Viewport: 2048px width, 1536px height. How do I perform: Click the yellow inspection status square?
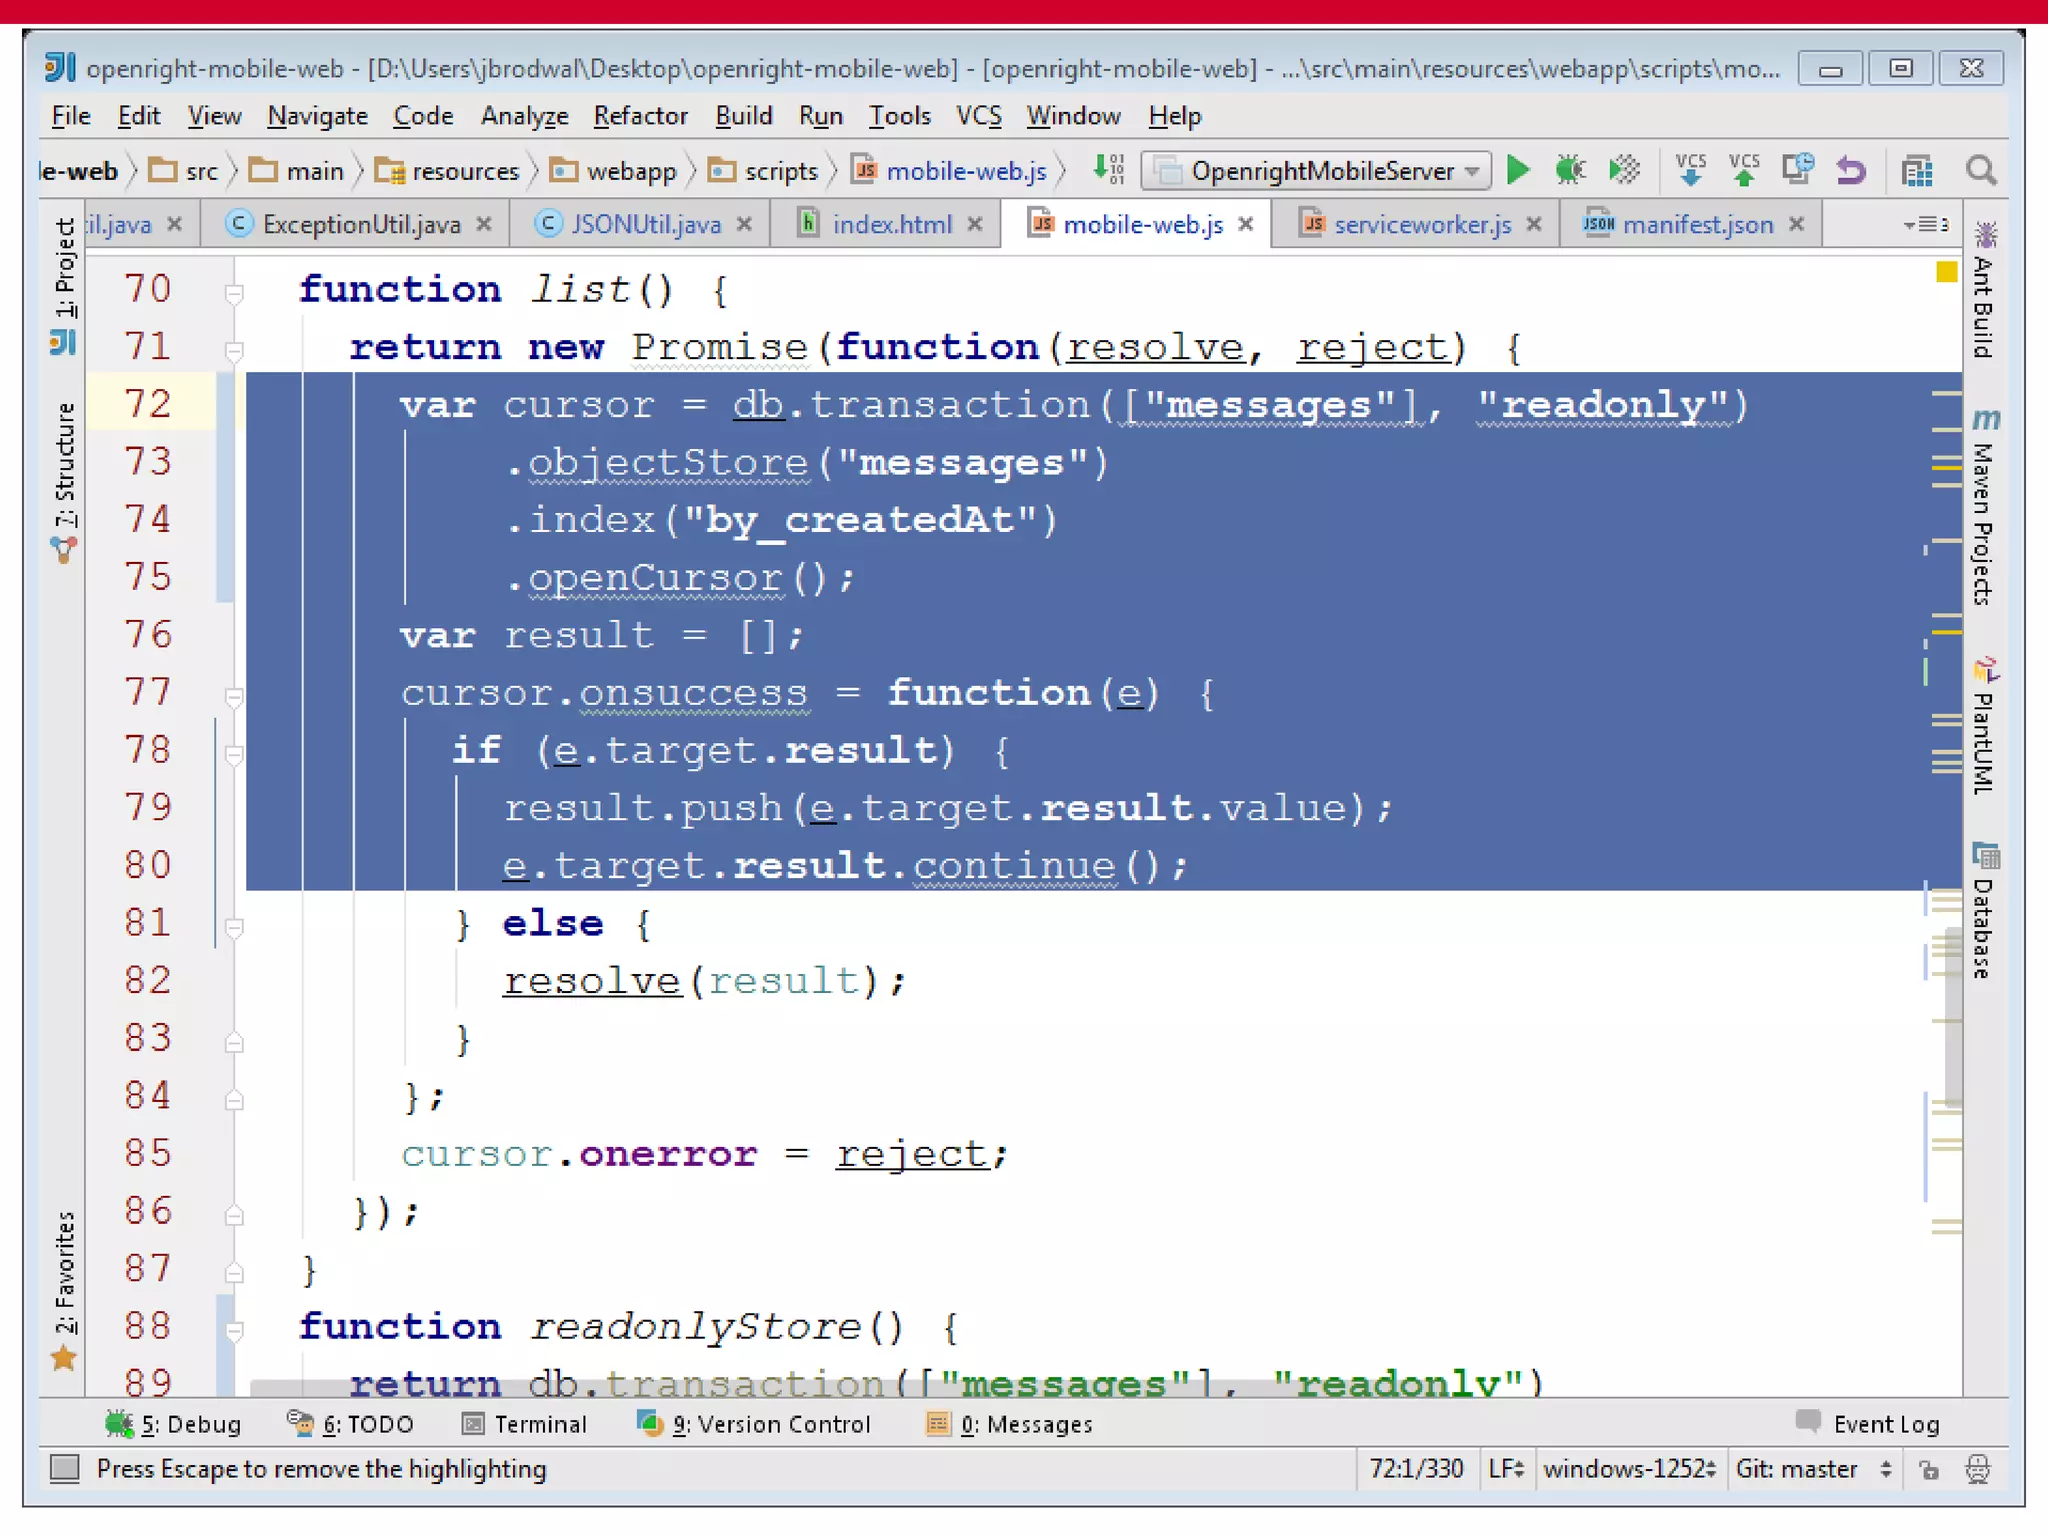(x=1946, y=272)
